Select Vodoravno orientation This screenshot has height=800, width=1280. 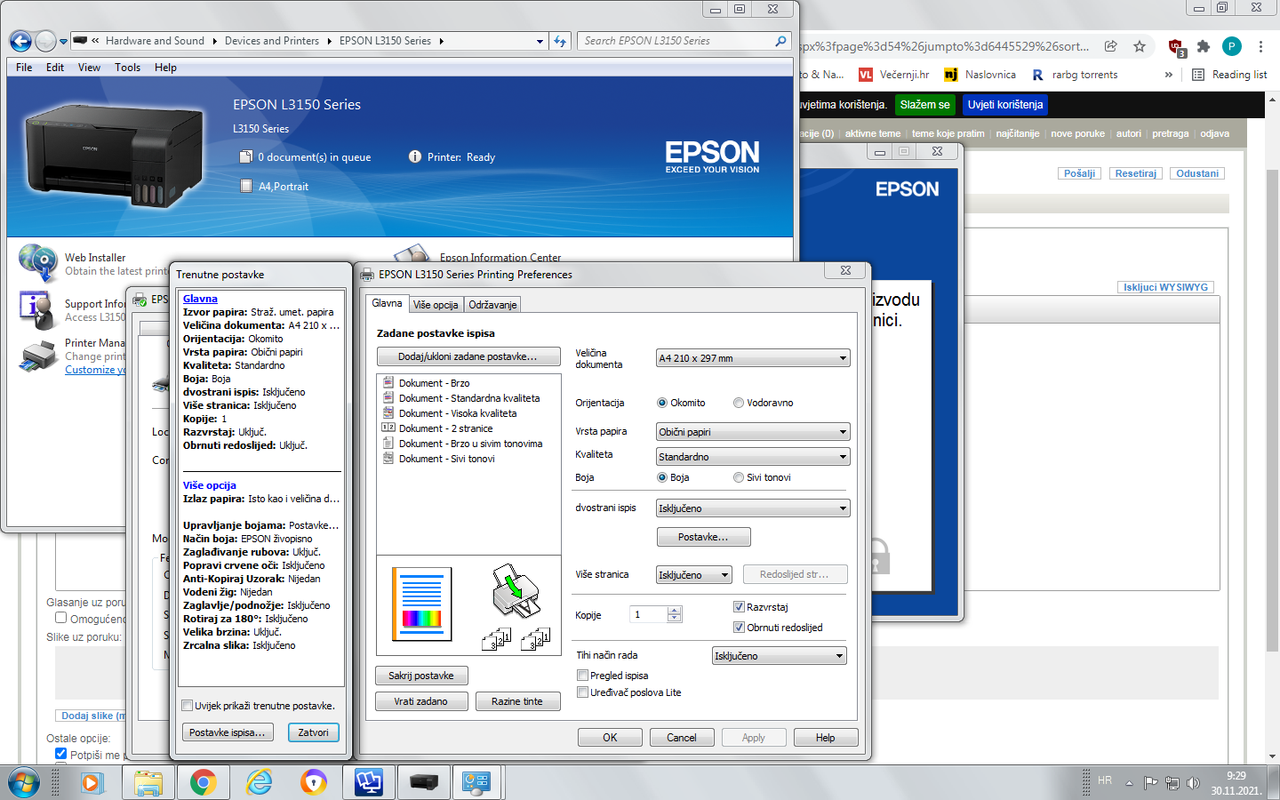click(x=763, y=403)
